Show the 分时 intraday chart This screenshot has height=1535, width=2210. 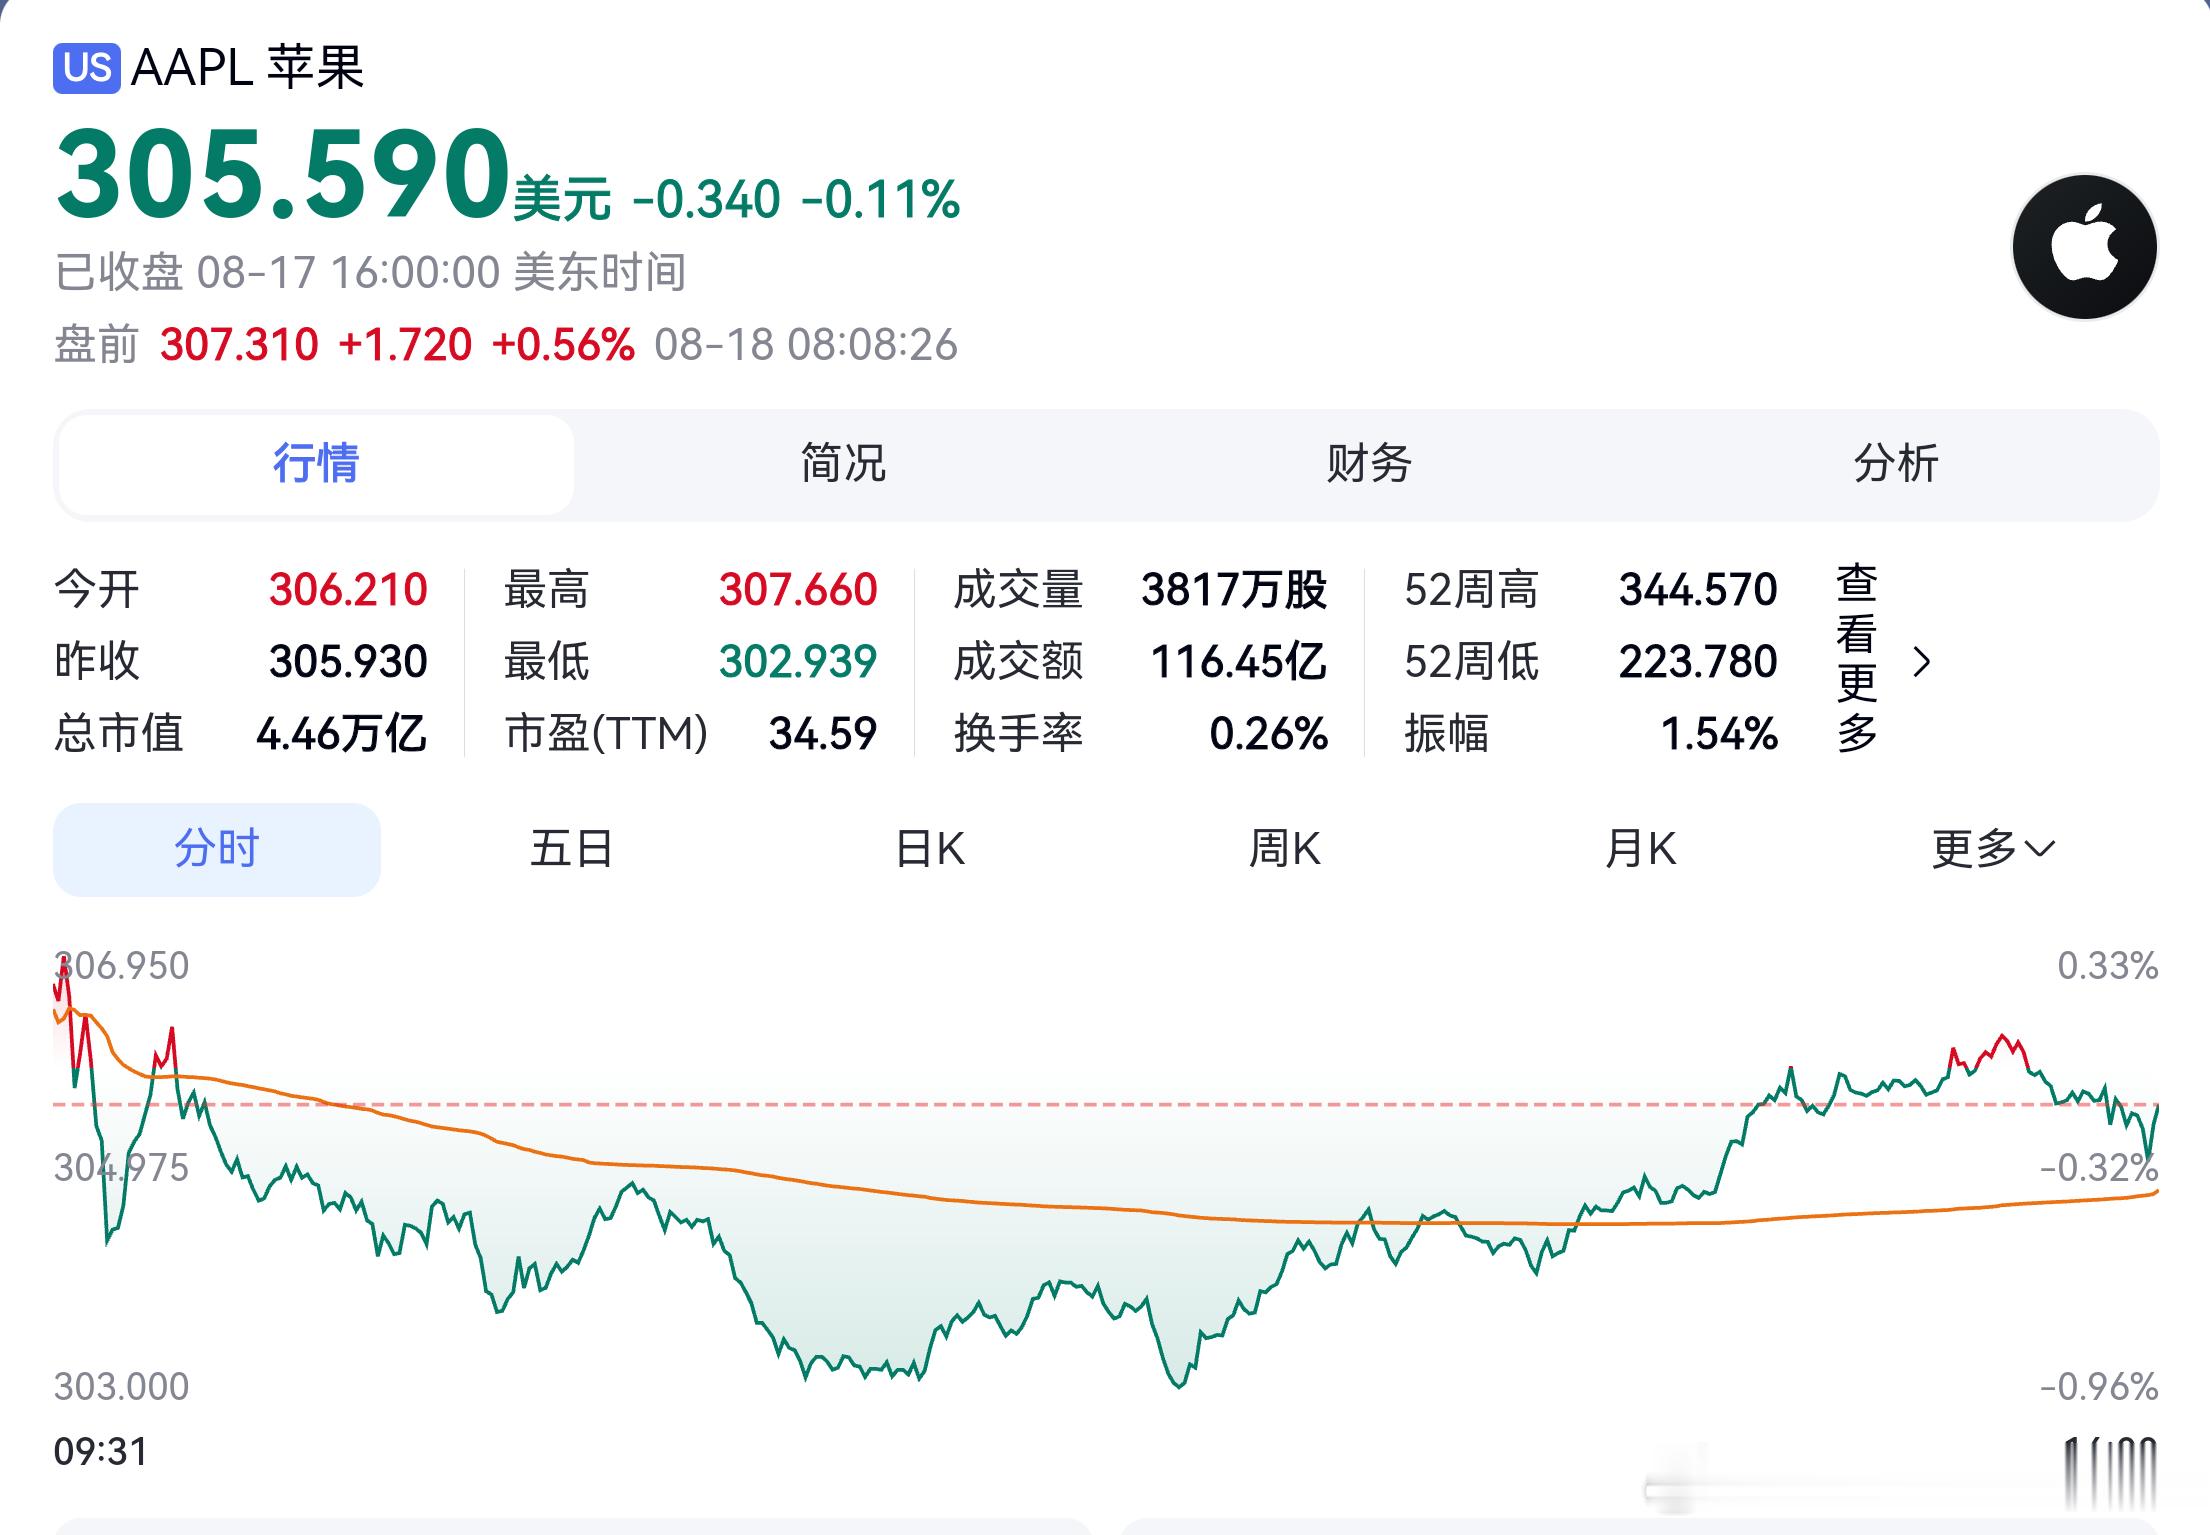[x=217, y=849]
